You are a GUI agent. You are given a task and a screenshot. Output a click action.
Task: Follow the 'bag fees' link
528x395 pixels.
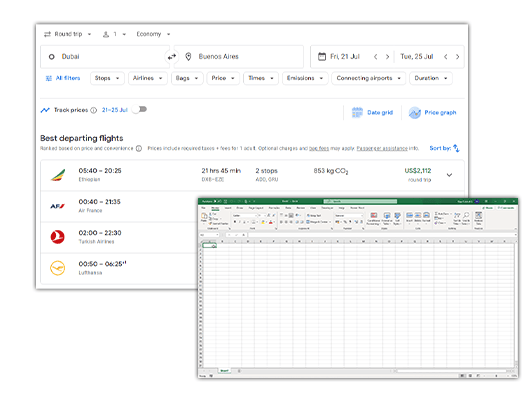(x=319, y=149)
